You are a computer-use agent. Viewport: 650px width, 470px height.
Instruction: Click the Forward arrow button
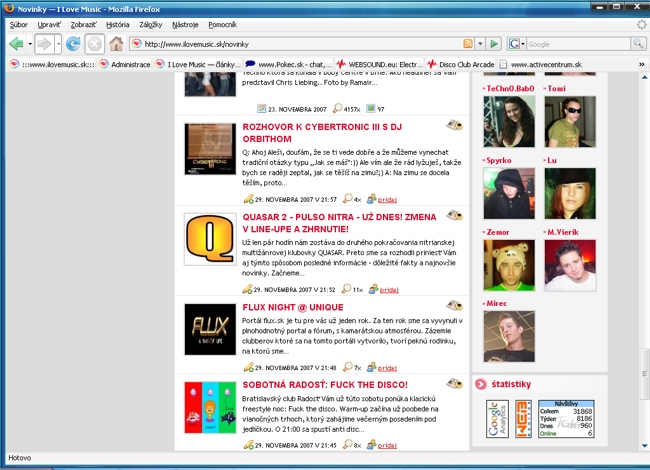point(44,44)
